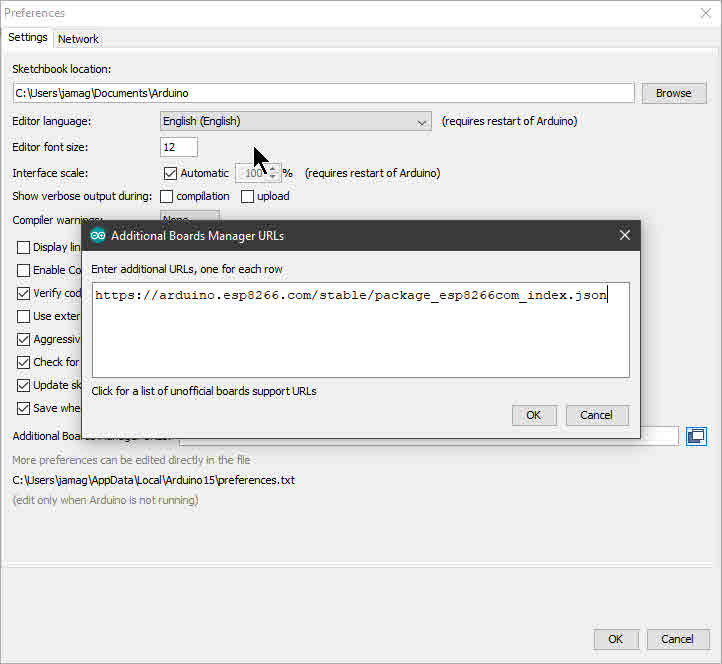Click OK in the Preferences window
This screenshot has width=722, height=664.
(x=616, y=639)
